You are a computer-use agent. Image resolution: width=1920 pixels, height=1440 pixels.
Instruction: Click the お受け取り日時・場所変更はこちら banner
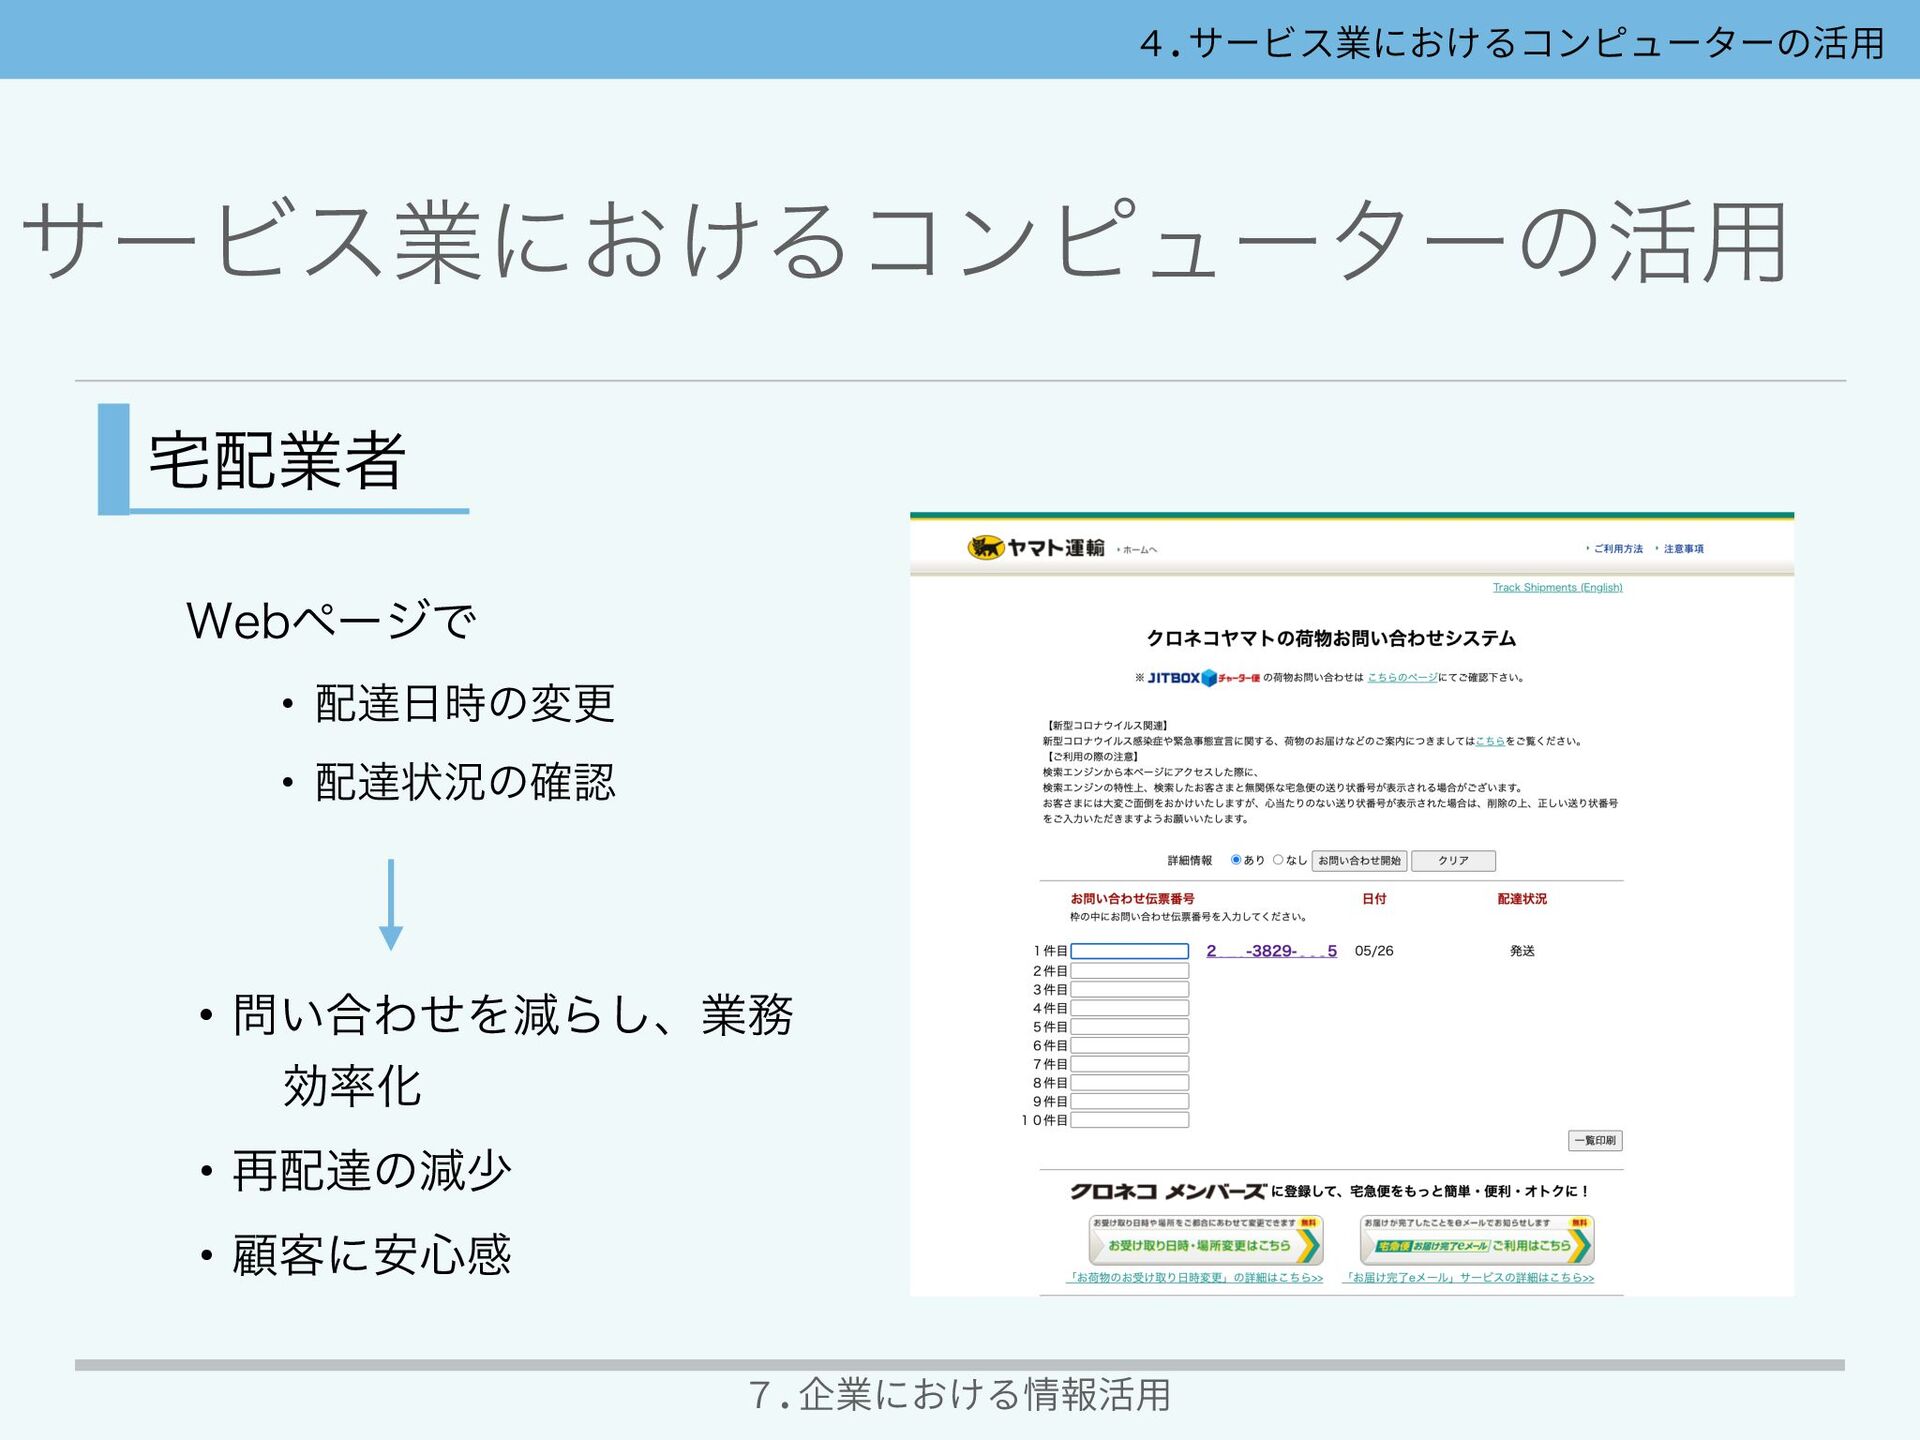pyautogui.click(x=1205, y=1242)
